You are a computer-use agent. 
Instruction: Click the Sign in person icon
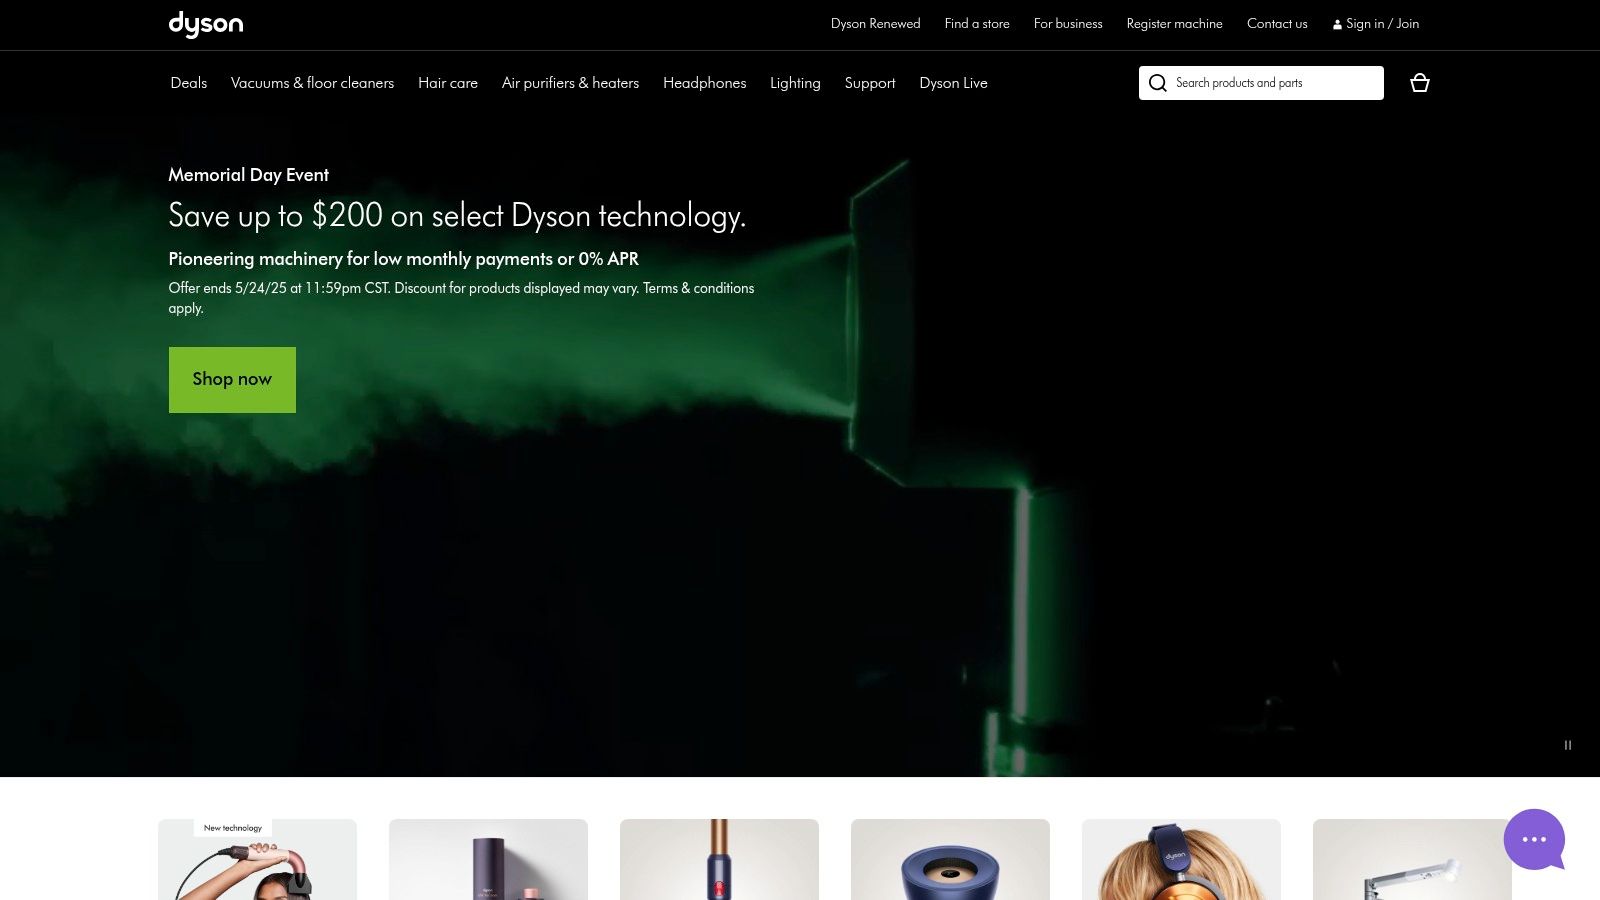click(1337, 24)
